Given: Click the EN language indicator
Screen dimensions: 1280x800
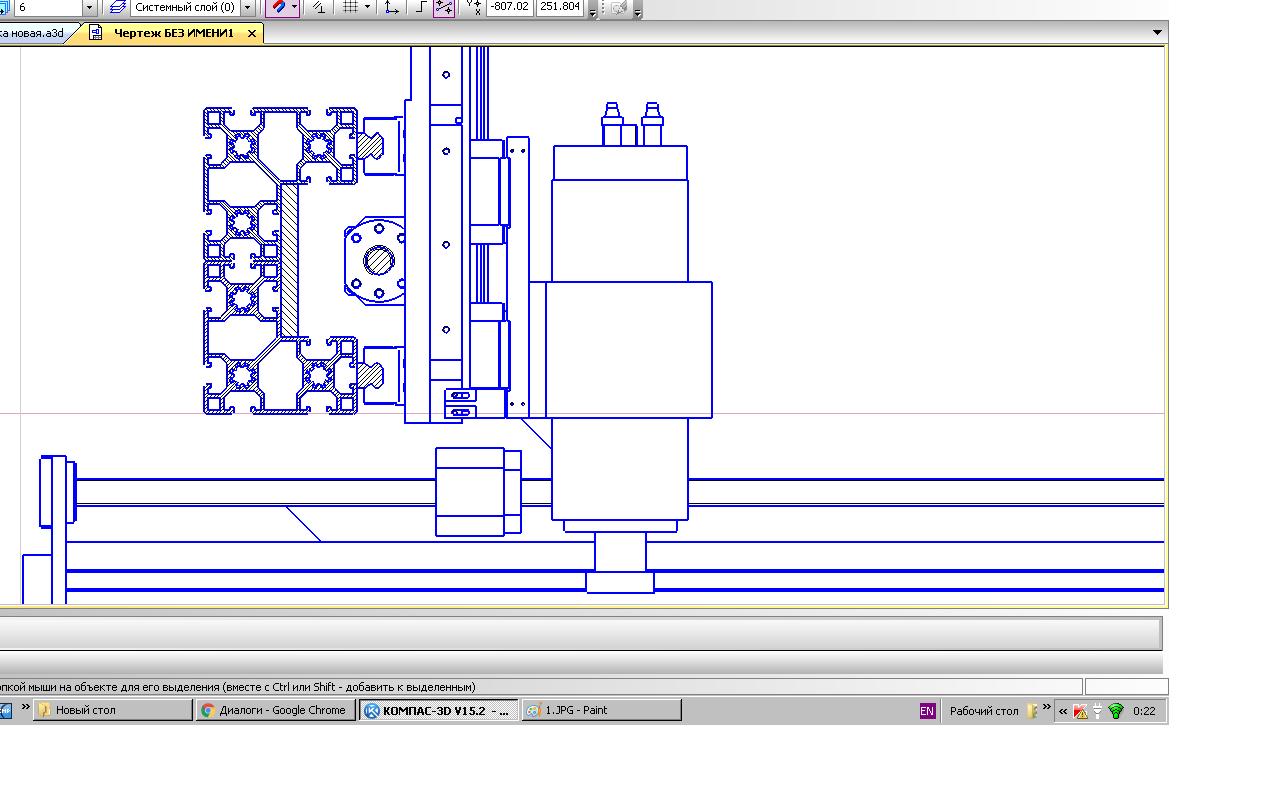Looking at the screenshot, I should tap(927, 711).
